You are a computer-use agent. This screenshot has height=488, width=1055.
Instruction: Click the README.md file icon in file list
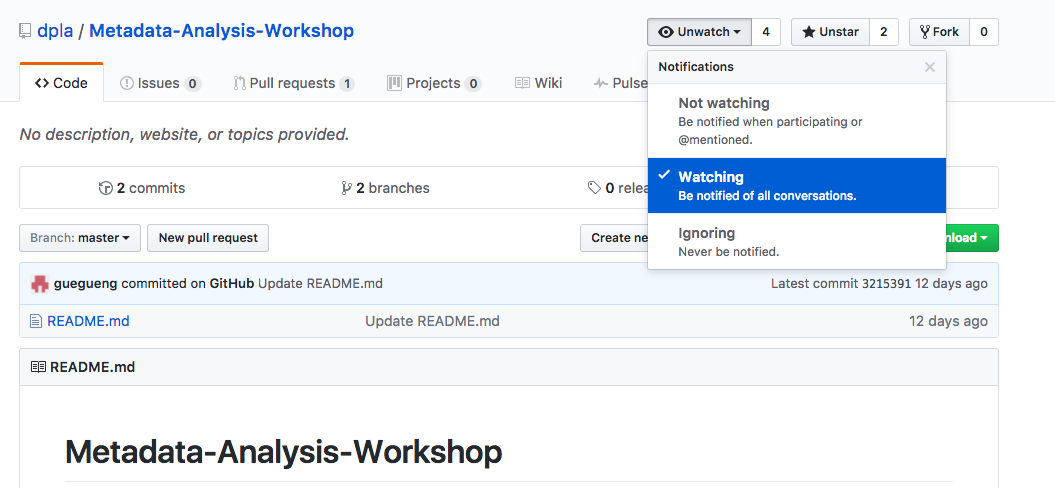coord(36,321)
